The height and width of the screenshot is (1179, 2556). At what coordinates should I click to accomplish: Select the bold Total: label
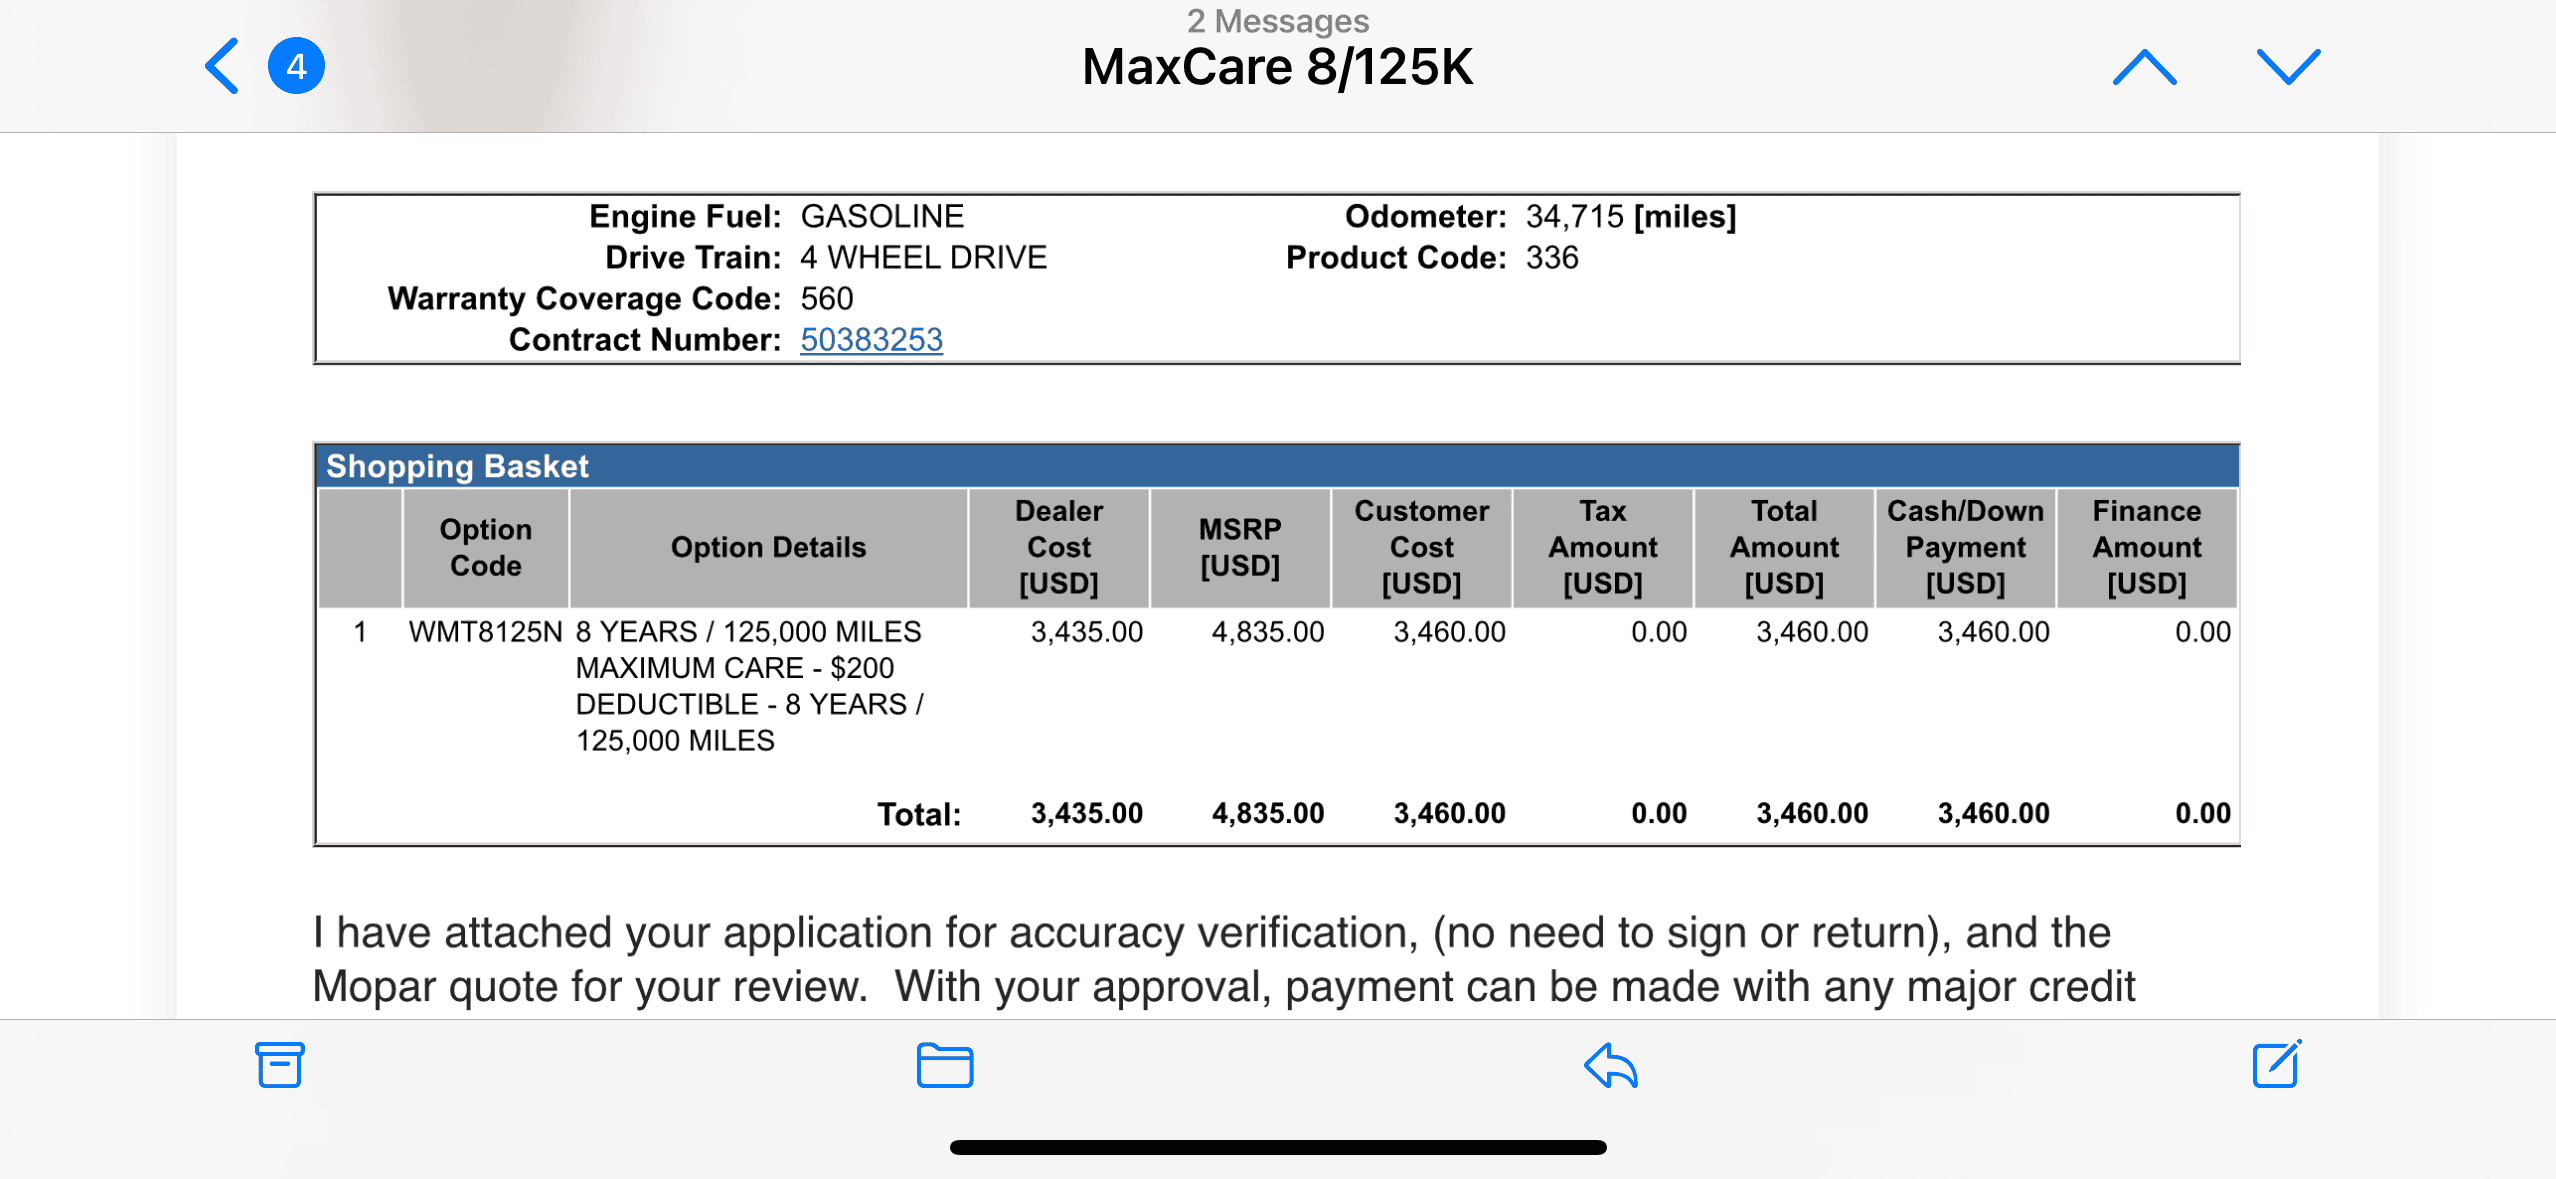919,814
